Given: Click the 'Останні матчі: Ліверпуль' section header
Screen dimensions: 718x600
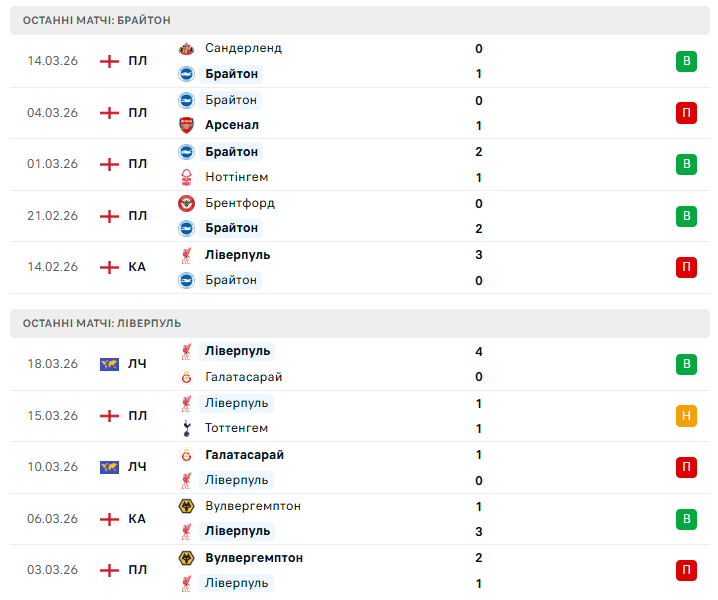Looking at the screenshot, I should coord(102,323).
